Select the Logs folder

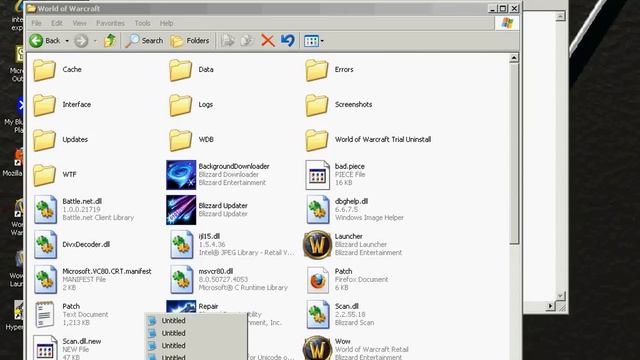(191, 105)
